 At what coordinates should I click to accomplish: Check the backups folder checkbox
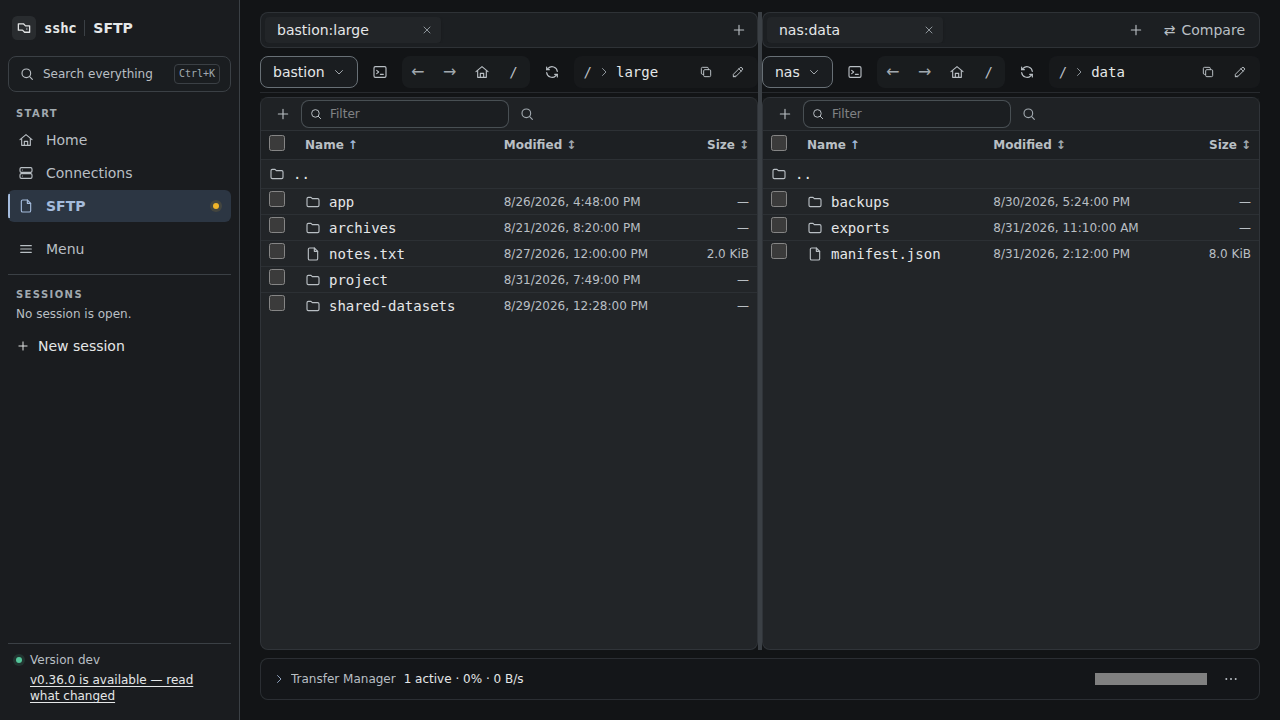779,199
